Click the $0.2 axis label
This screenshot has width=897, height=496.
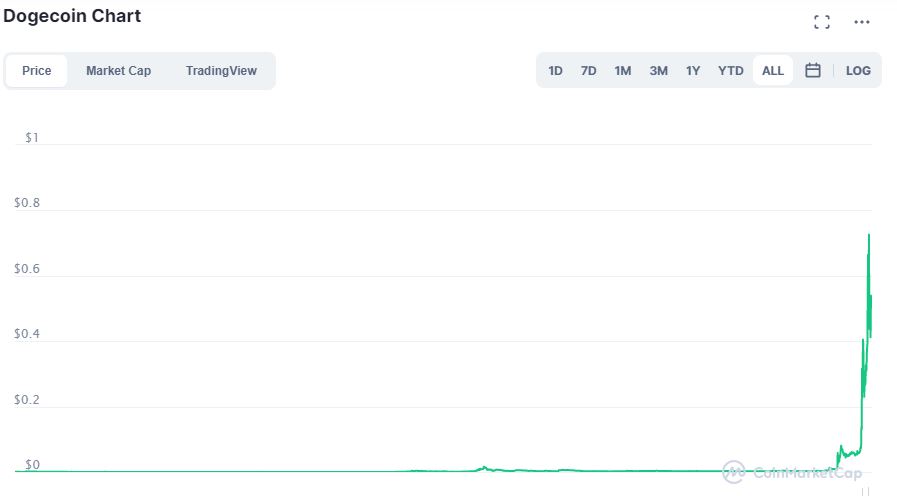coord(27,399)
